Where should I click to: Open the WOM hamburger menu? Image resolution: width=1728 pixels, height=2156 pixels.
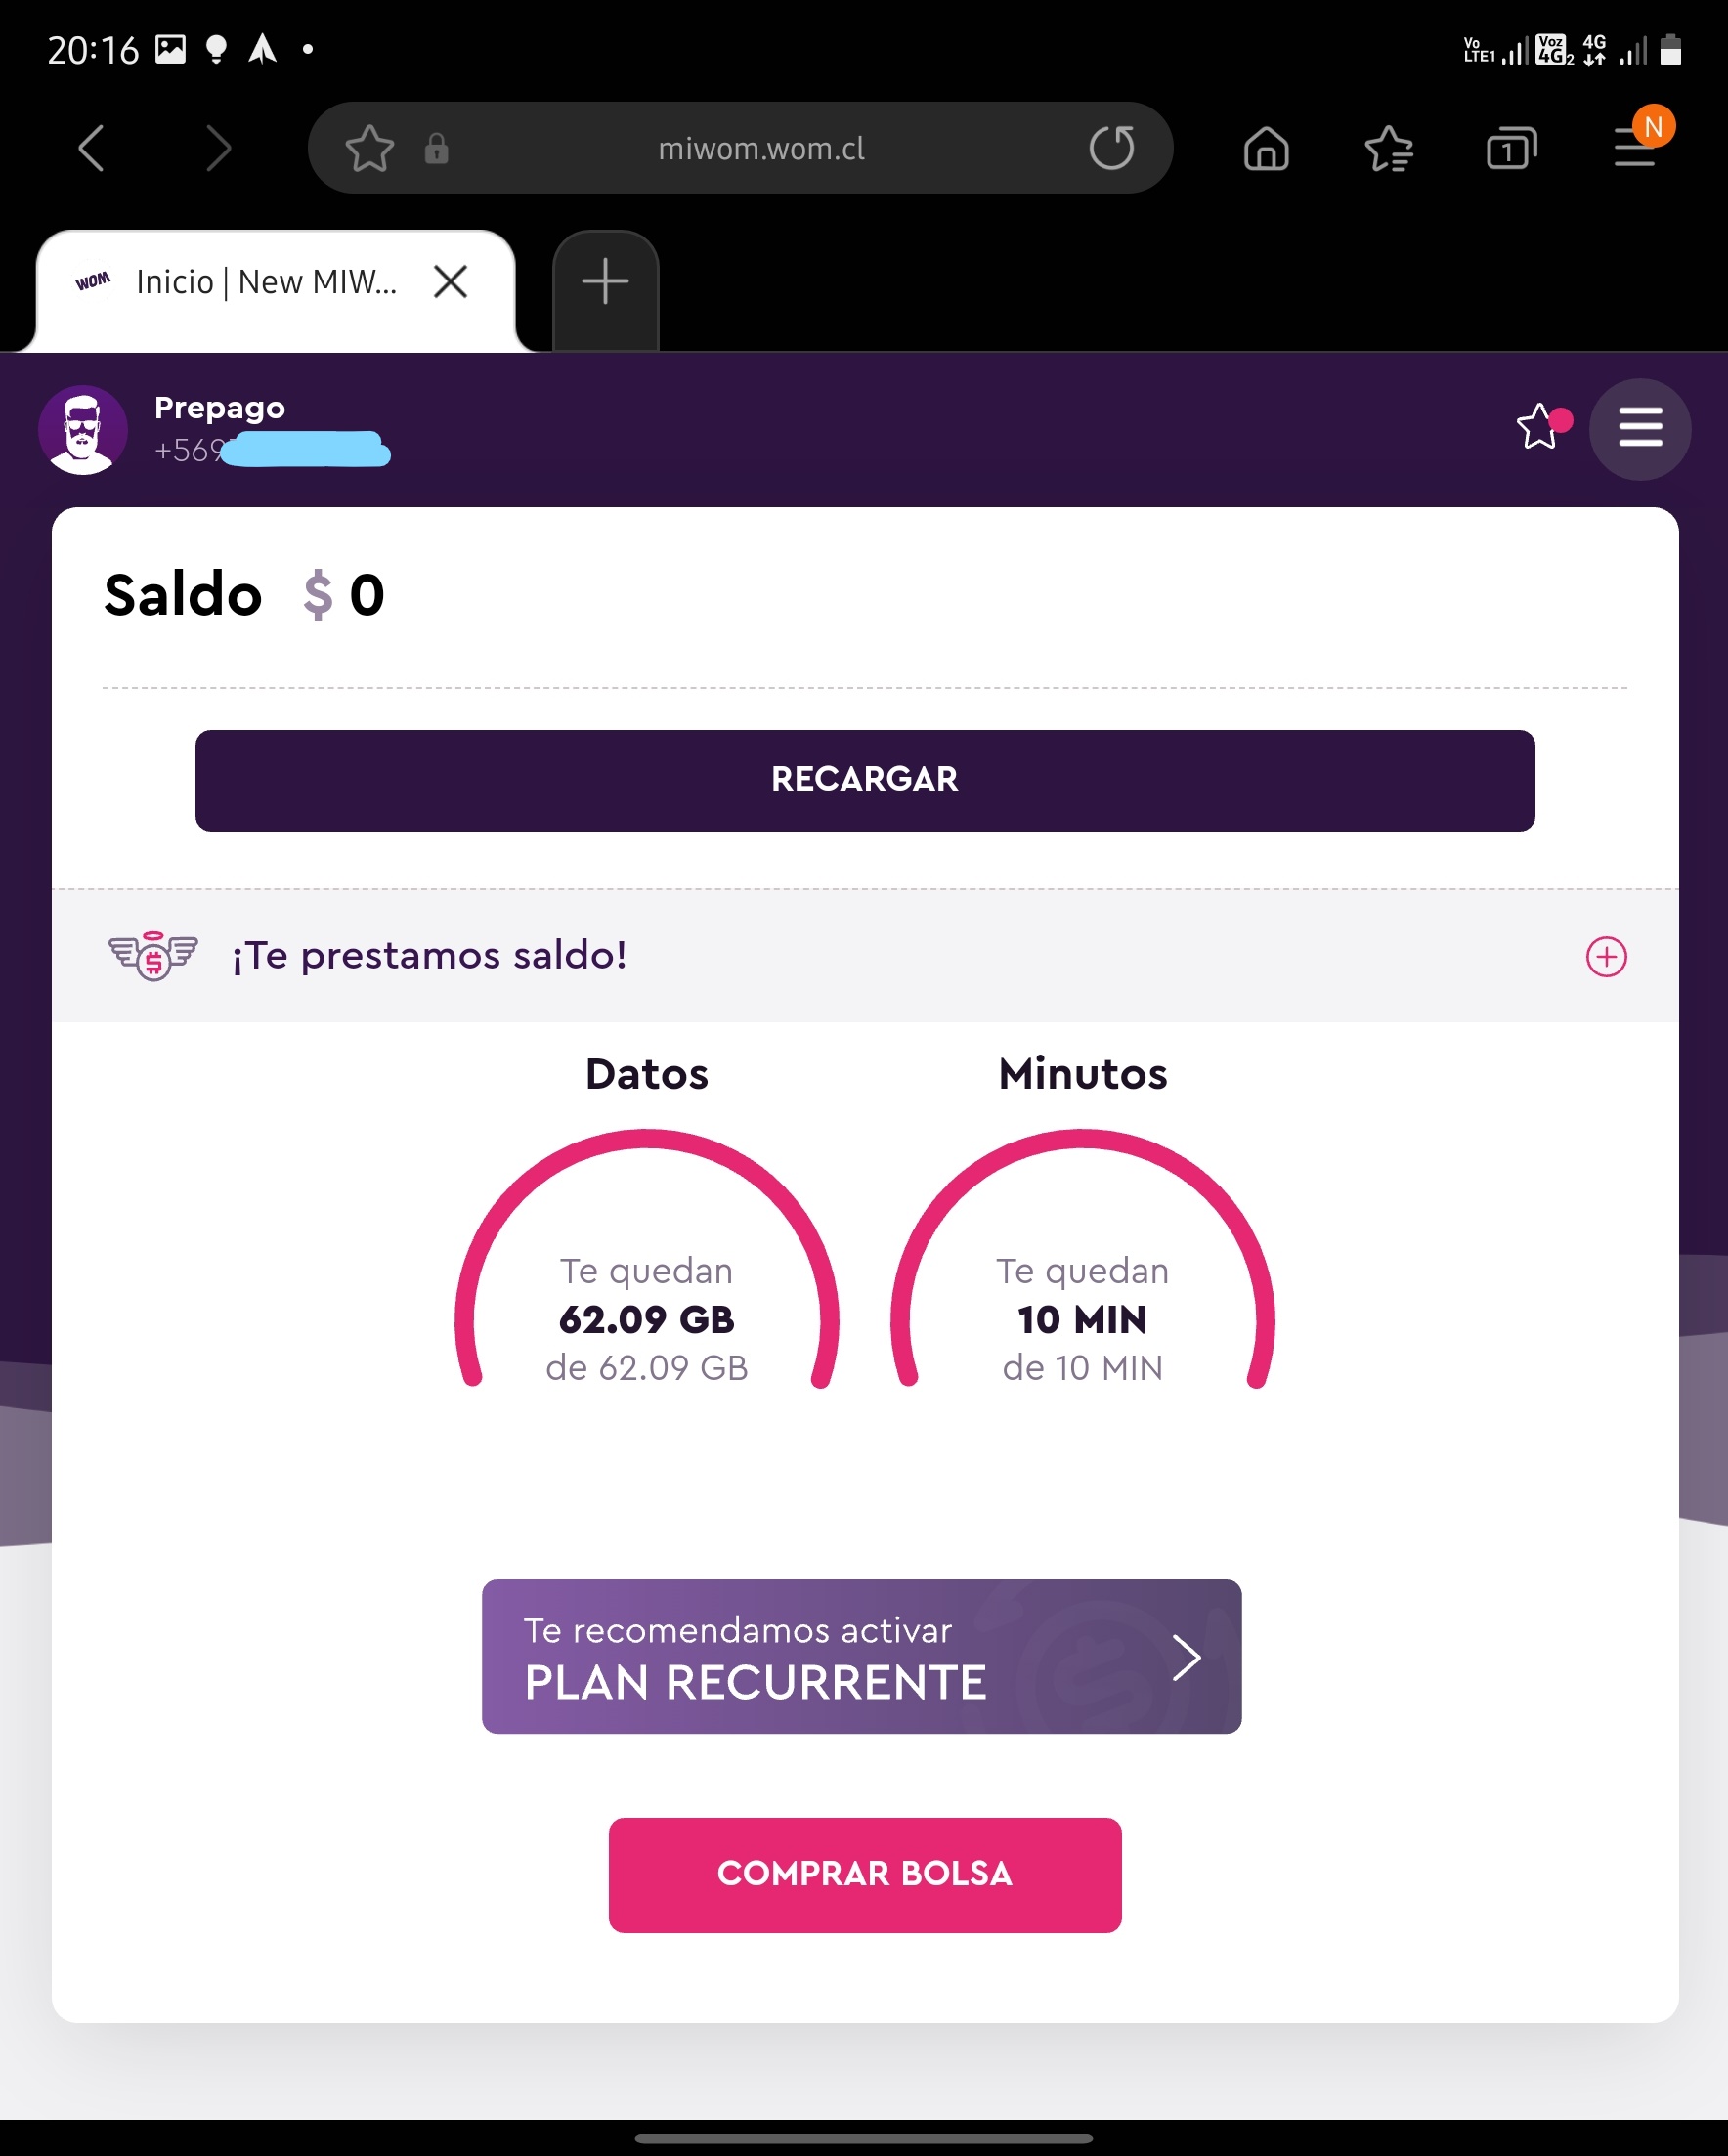click(1640, 429)
